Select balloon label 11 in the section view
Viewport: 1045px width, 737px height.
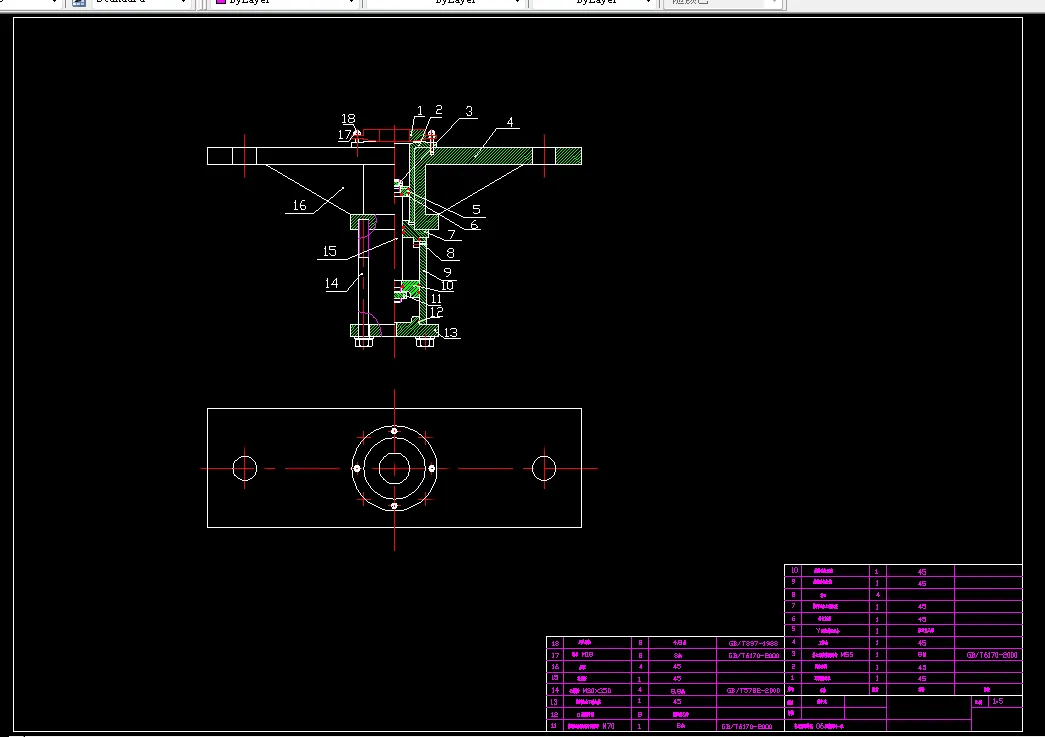[x=436, y=299]
